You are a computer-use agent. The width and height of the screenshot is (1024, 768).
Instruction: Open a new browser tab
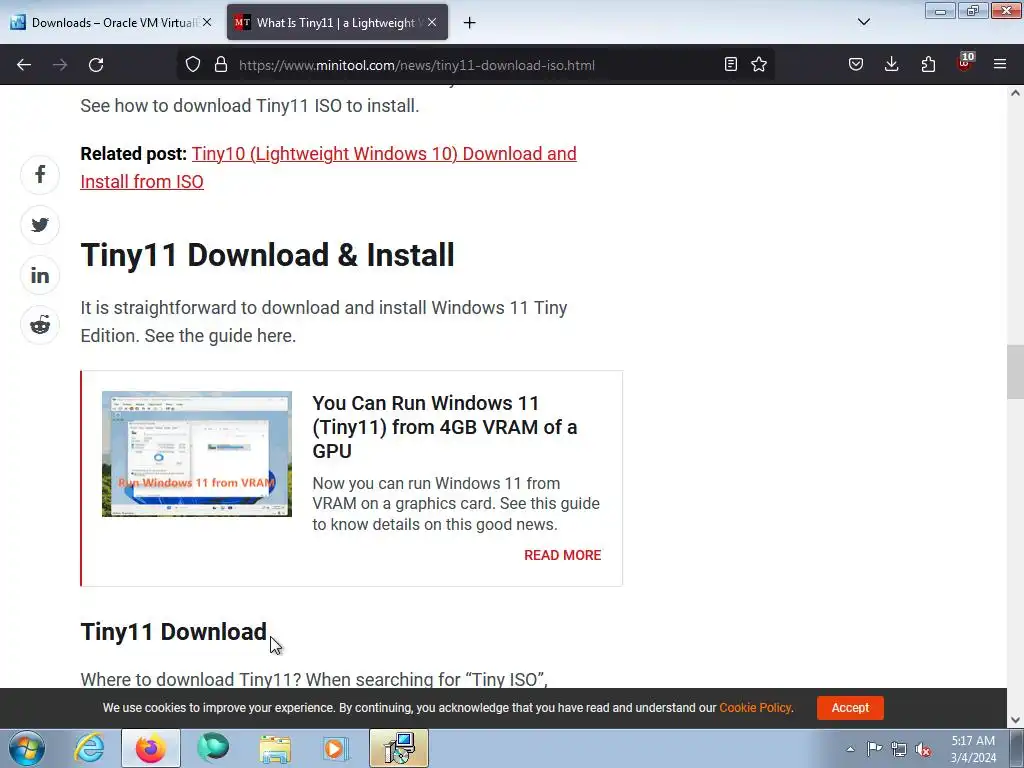470,23
